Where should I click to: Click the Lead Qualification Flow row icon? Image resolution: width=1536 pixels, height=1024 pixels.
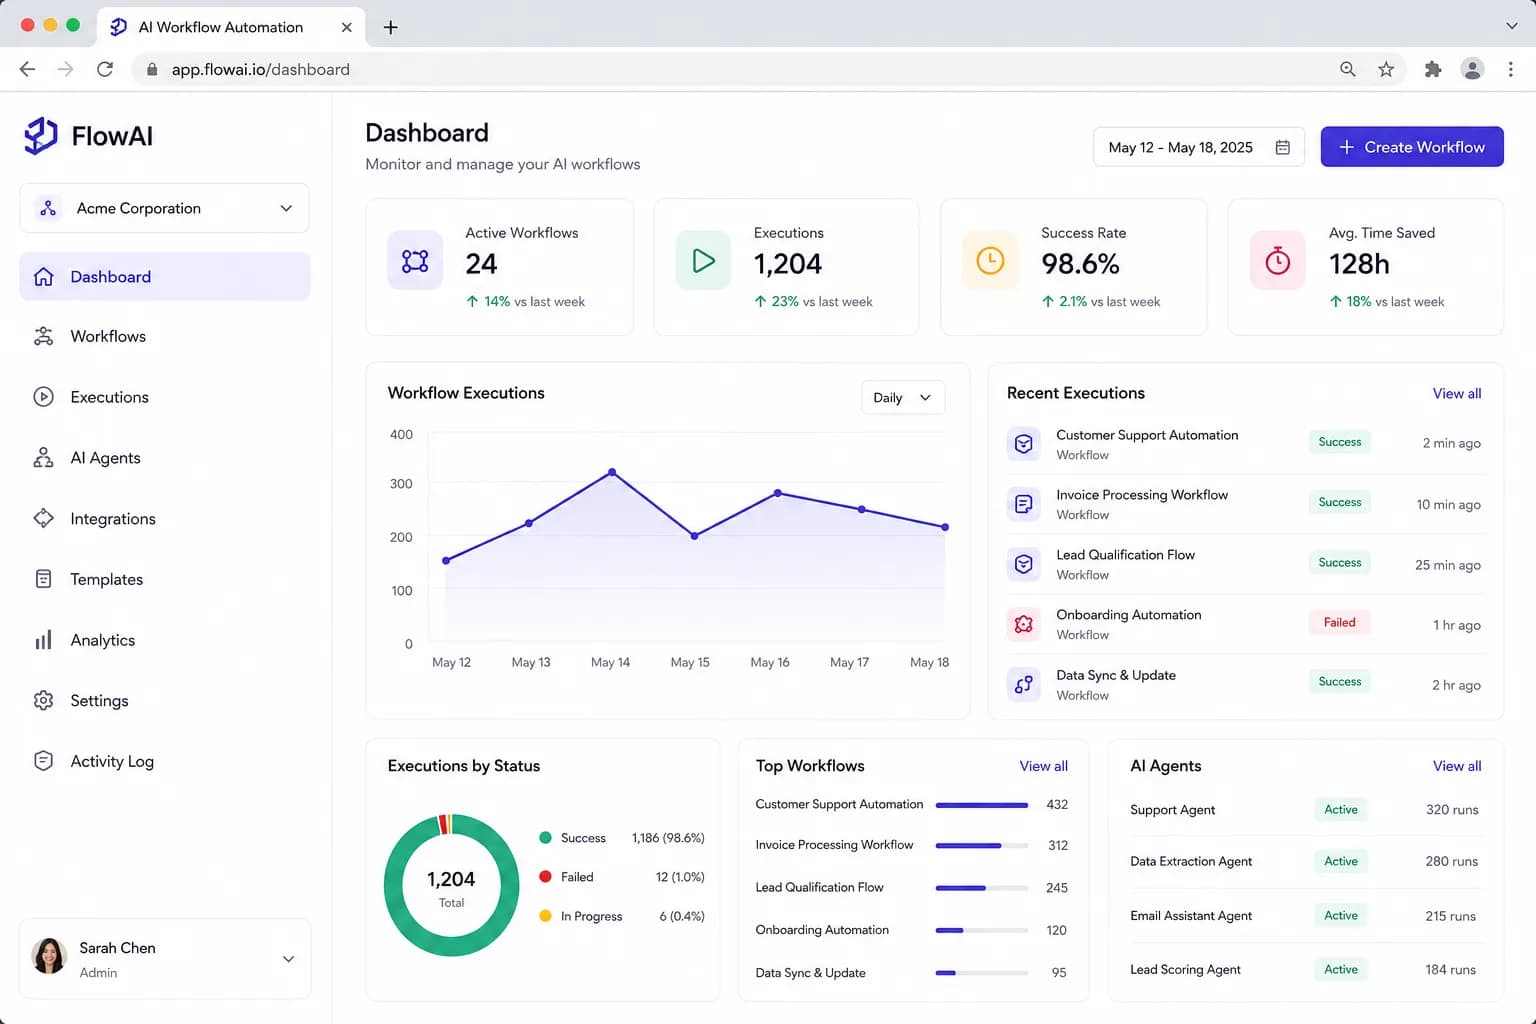pyautogui.click(x=1024, y=564)
